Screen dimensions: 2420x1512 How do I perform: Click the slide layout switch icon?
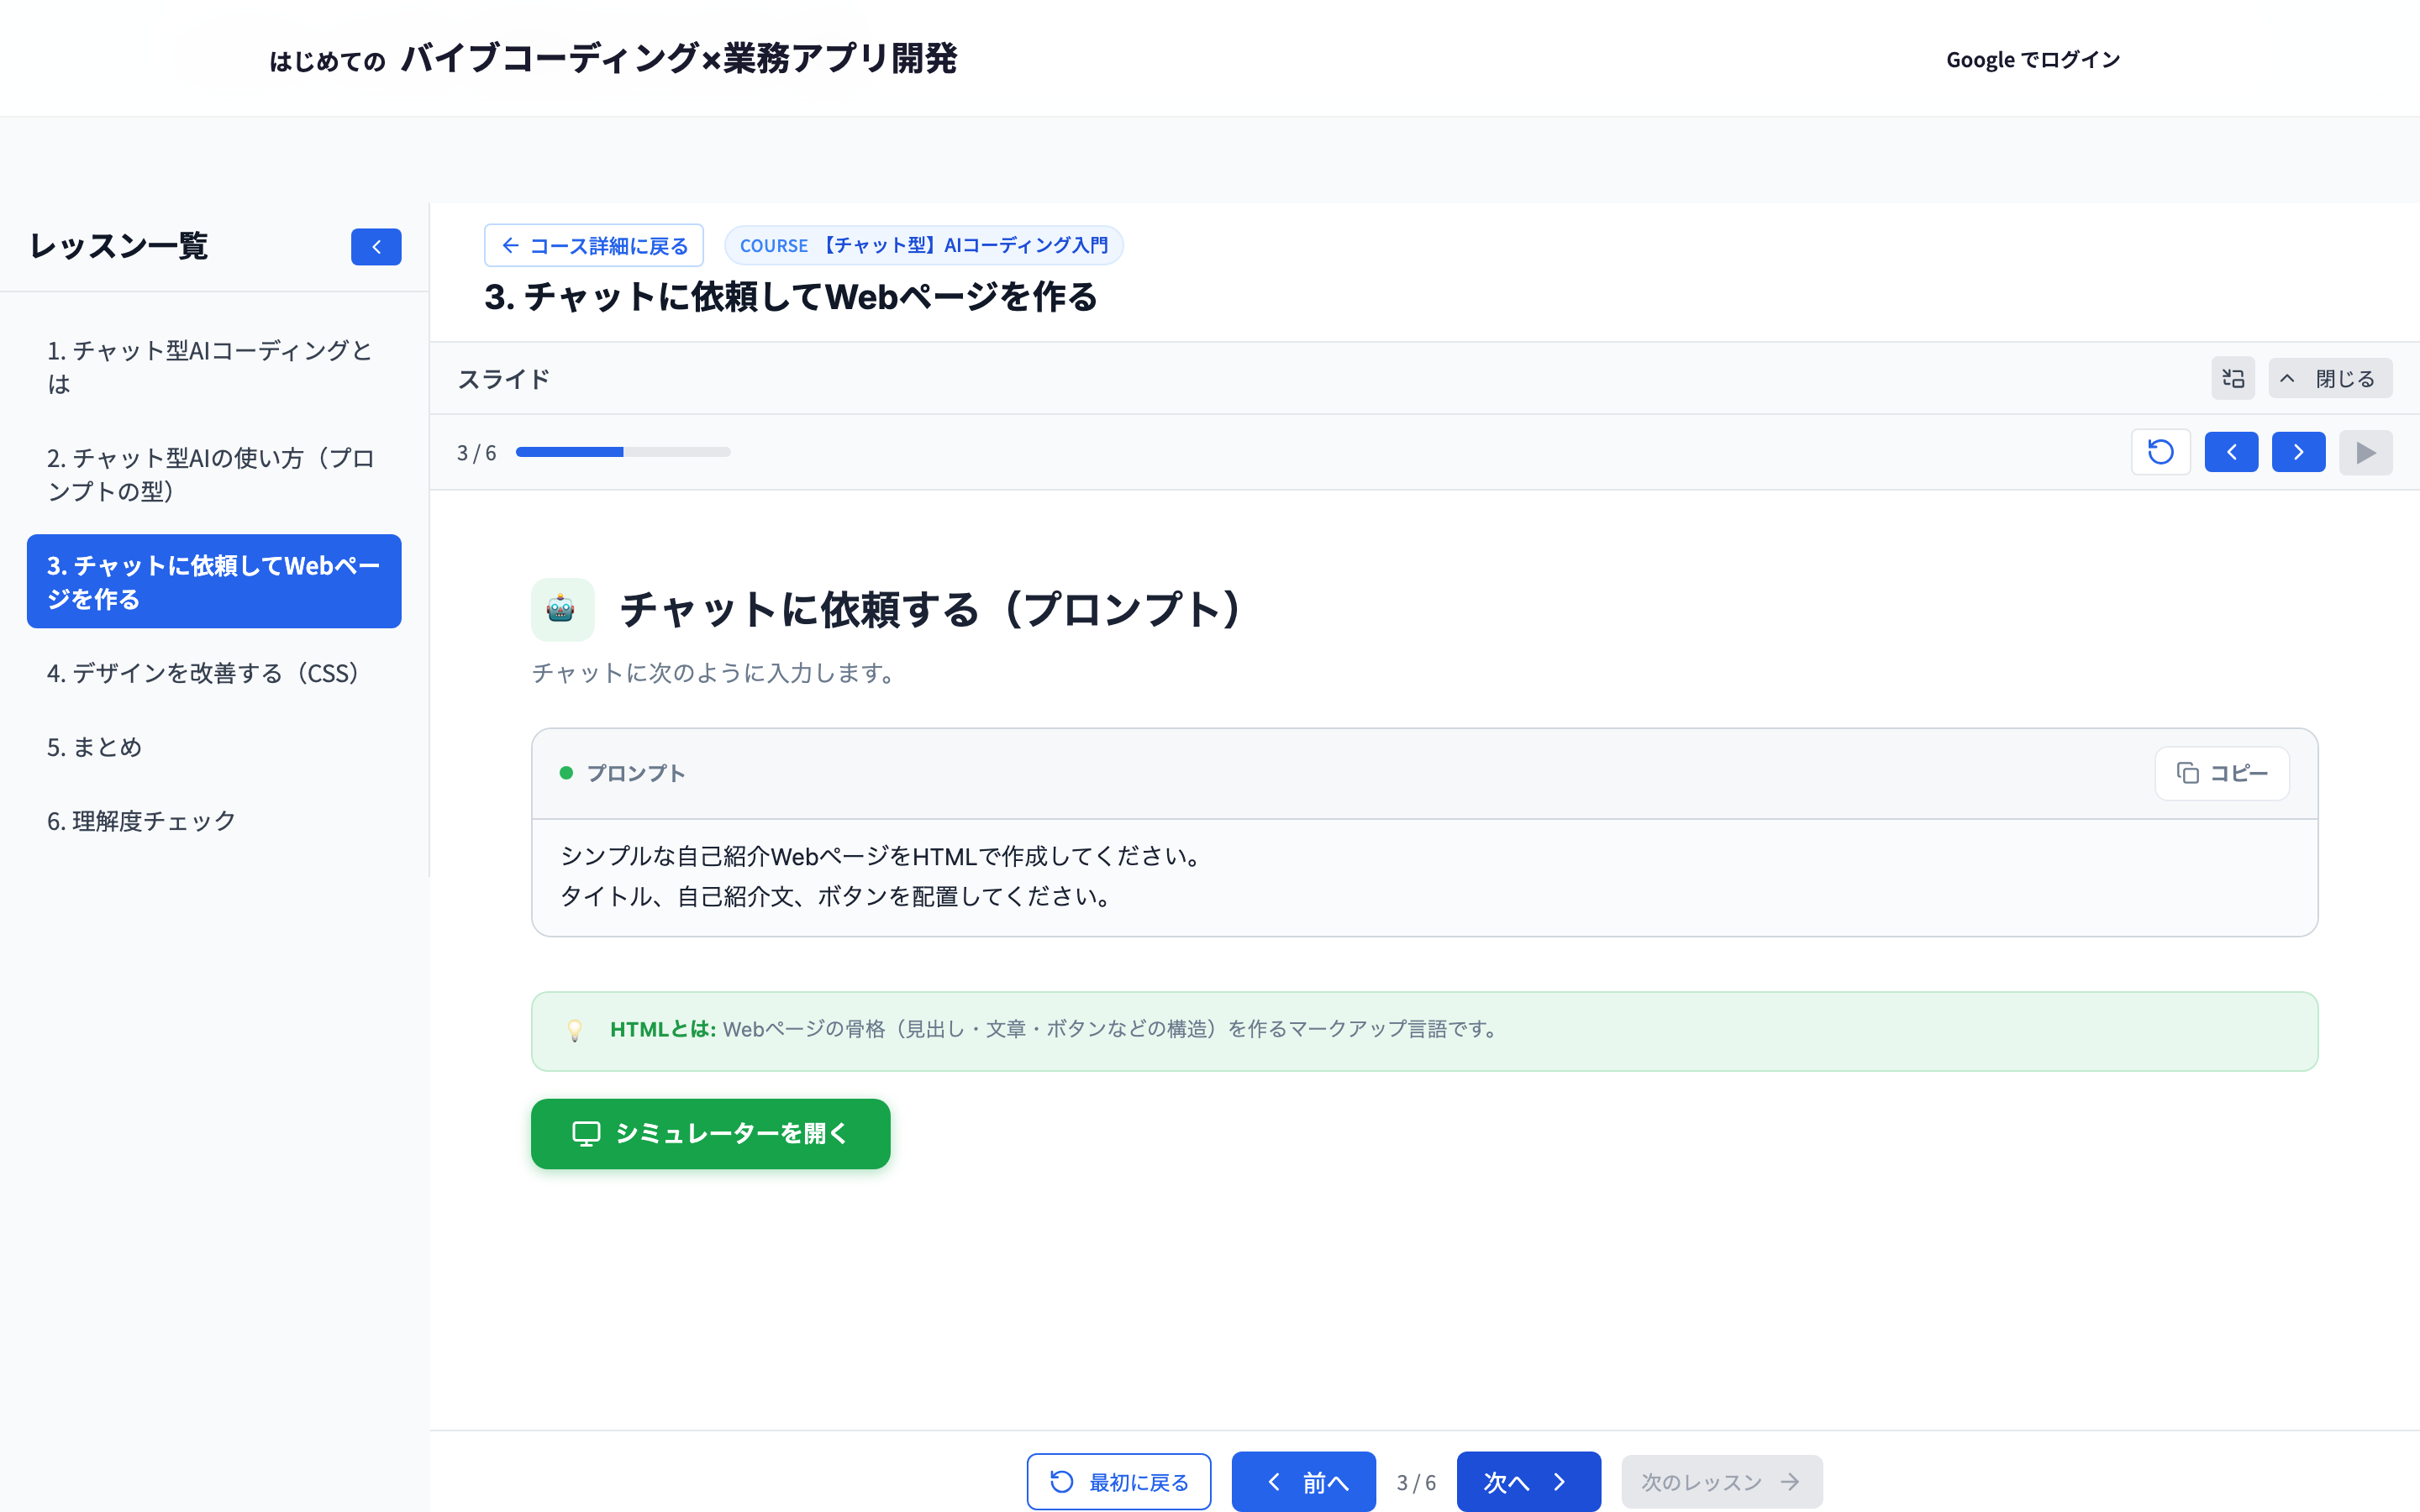point(2232,379)
